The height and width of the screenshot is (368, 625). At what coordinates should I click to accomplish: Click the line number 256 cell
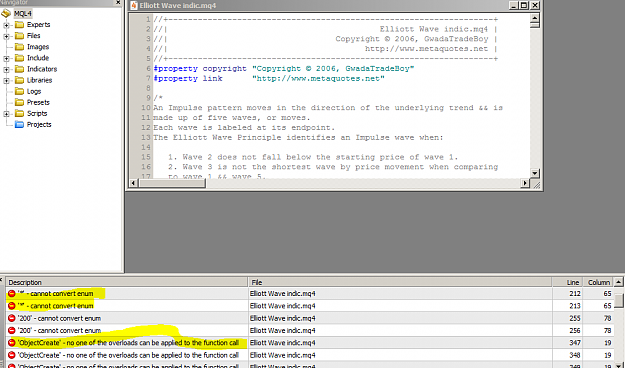coord(574,331)
